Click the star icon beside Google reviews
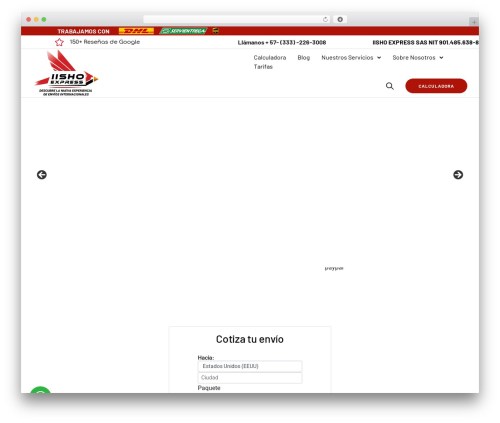The width and height of the screenshot is (500, 423). (x=59, y=42)
